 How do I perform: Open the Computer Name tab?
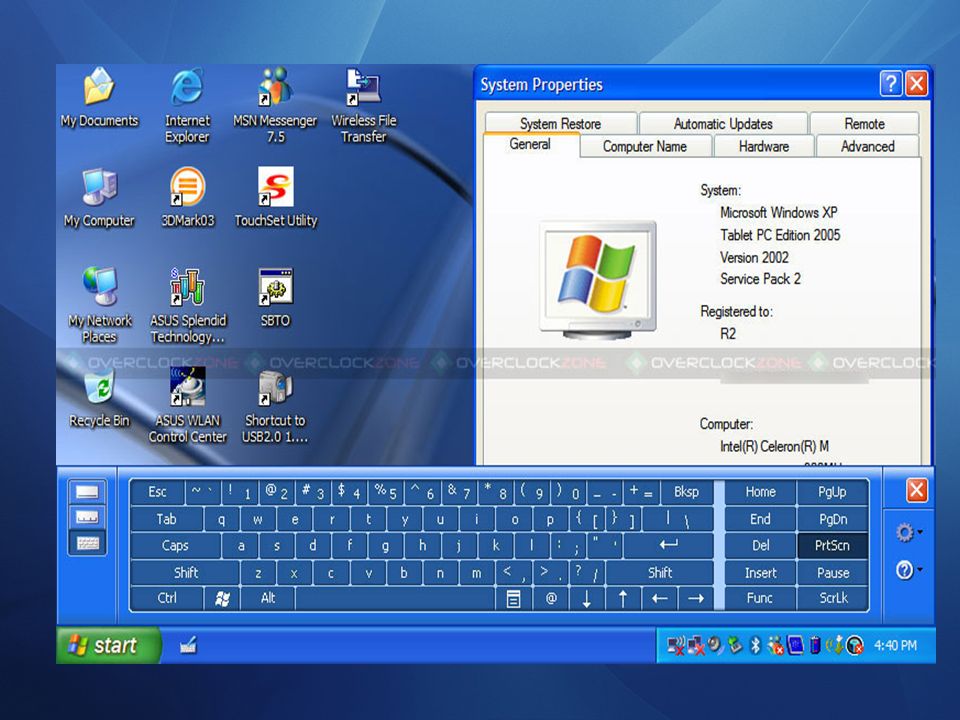click(645, 146)
